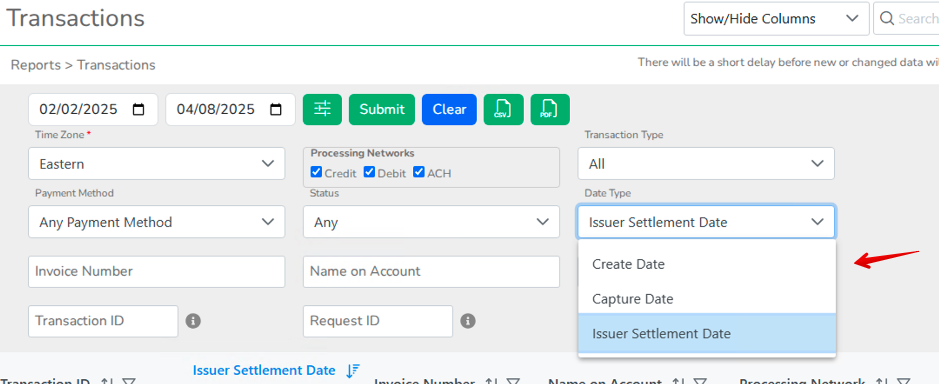Select Issuer Settlement Date option in list
The height and width of the screenshot is (384, 939).
pos(707,333)
